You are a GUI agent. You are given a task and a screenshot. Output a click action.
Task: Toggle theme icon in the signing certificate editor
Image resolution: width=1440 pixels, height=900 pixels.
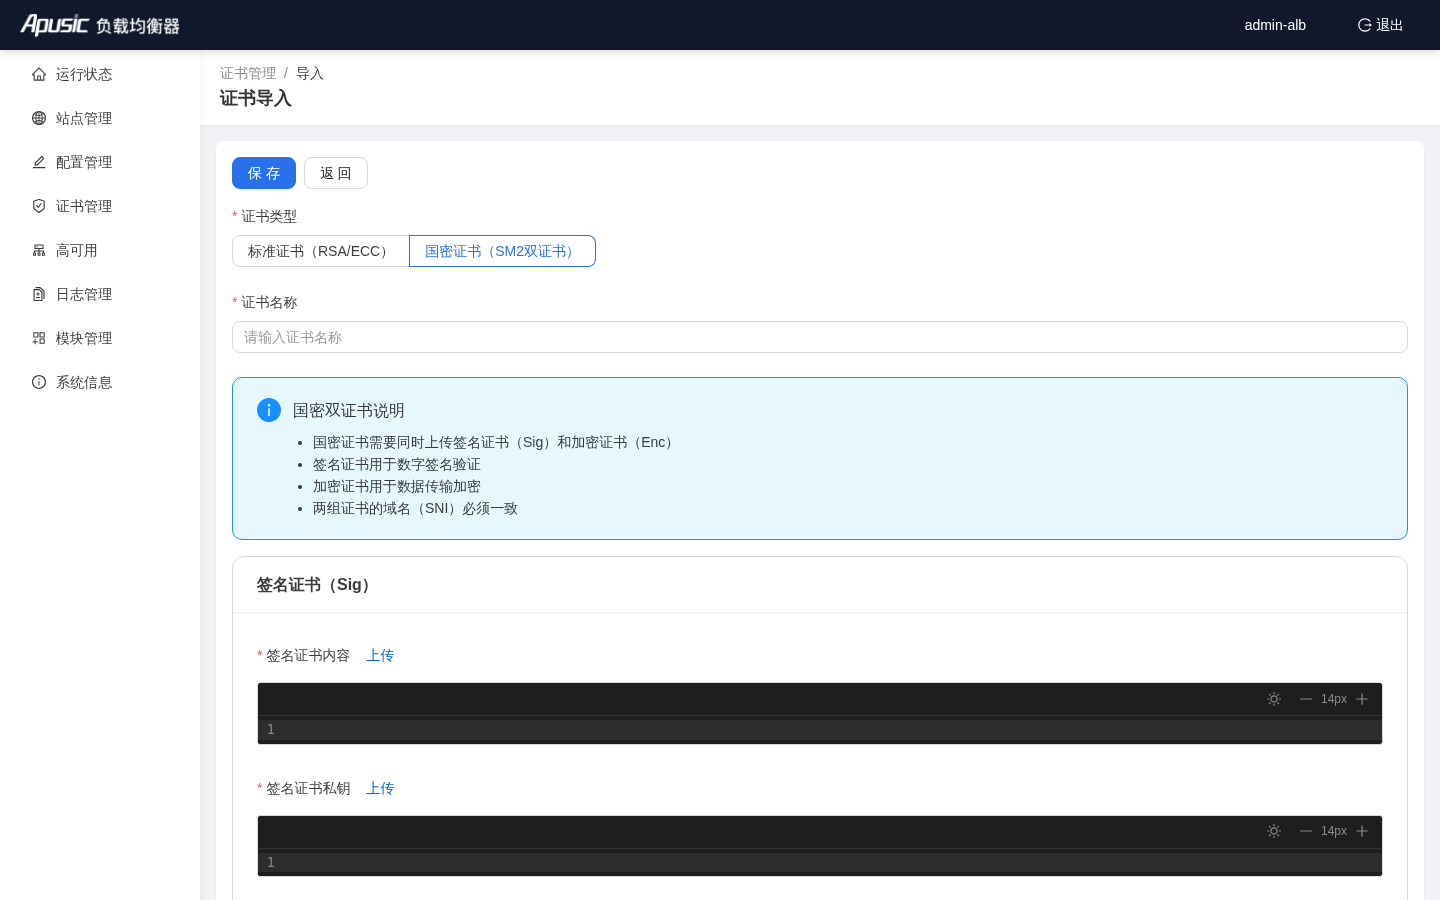pos(1274,699)
